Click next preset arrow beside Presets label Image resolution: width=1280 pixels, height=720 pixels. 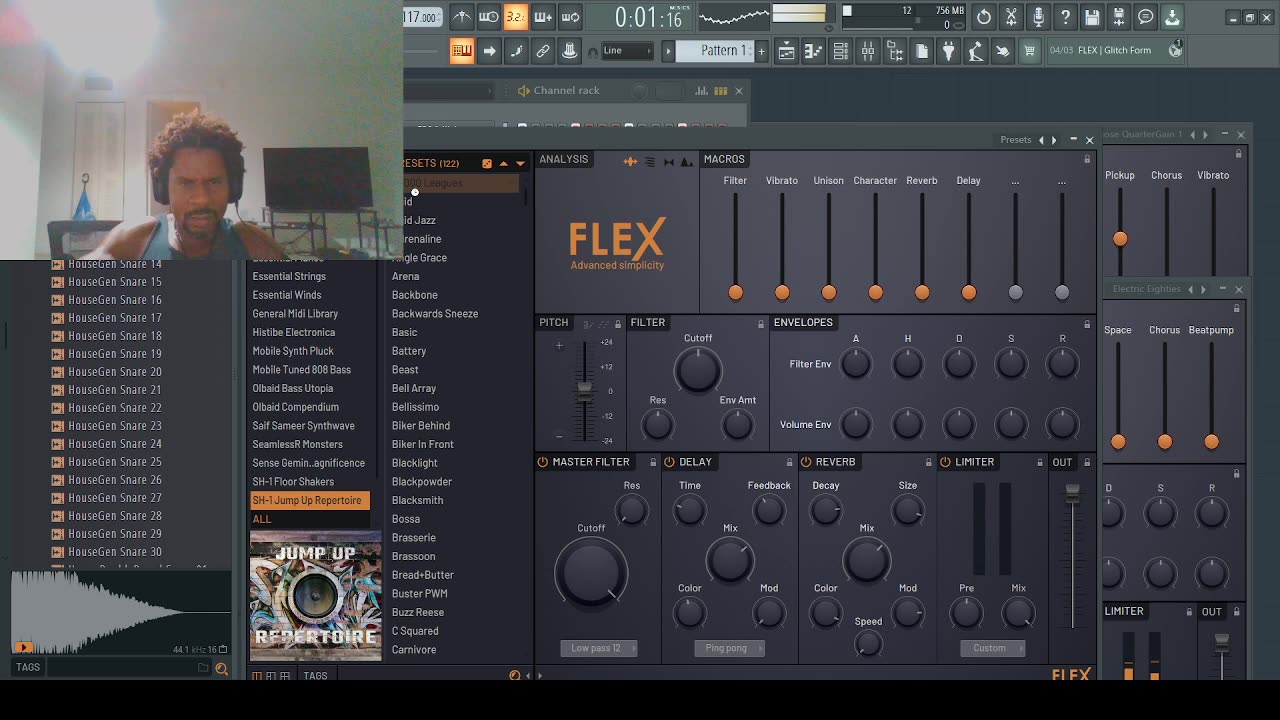coord(1053,140)
